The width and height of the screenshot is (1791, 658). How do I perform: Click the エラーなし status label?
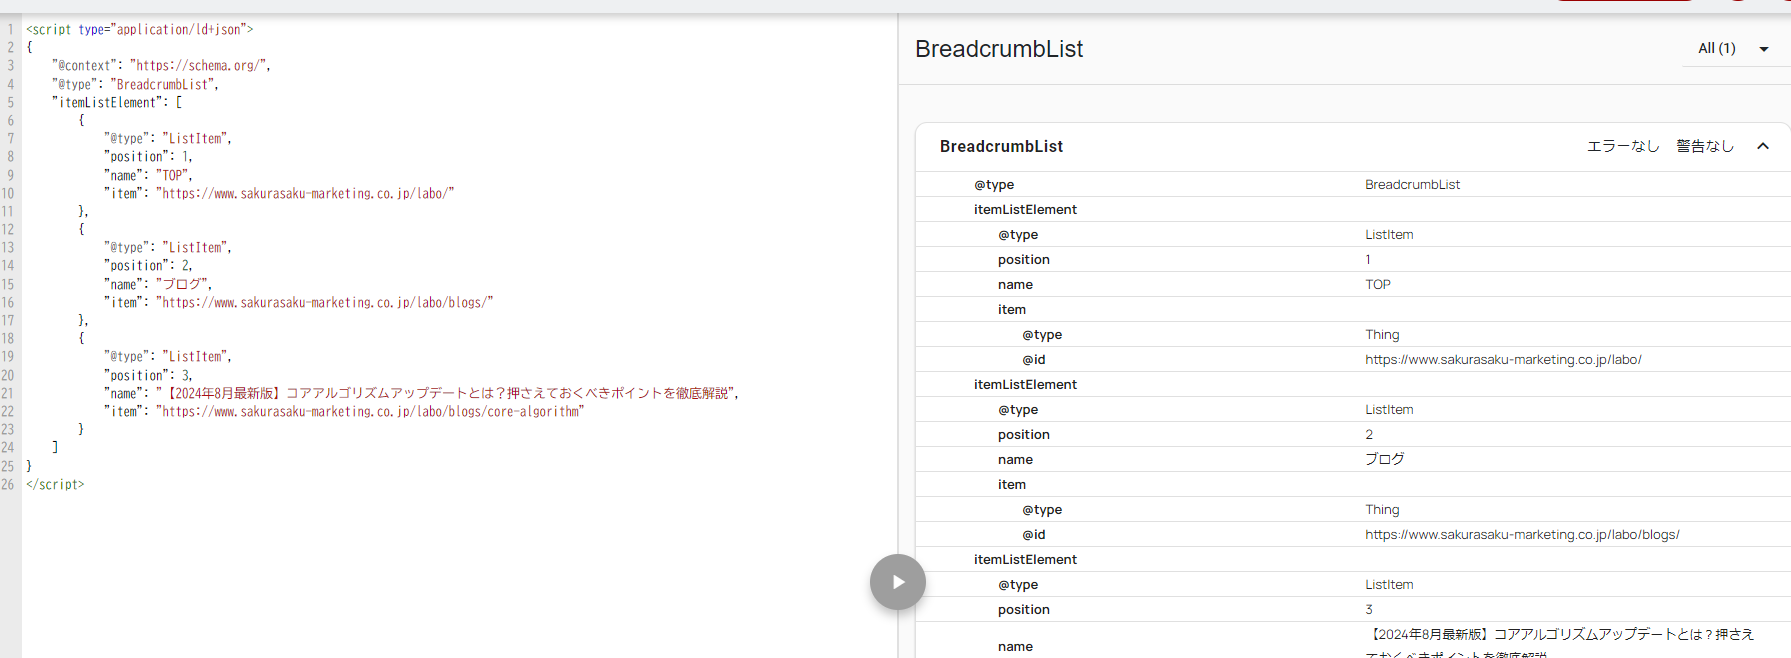(1623, 146)
